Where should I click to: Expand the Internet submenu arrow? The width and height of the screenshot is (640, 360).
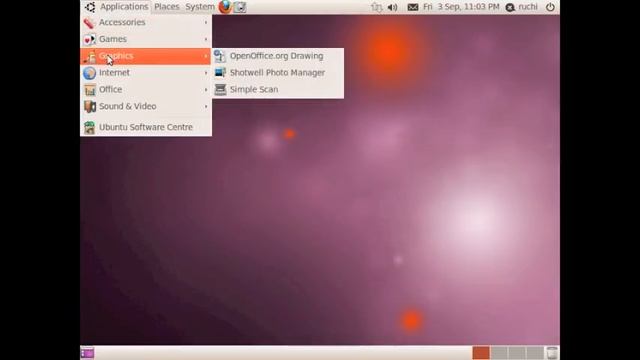pos(206,73)
